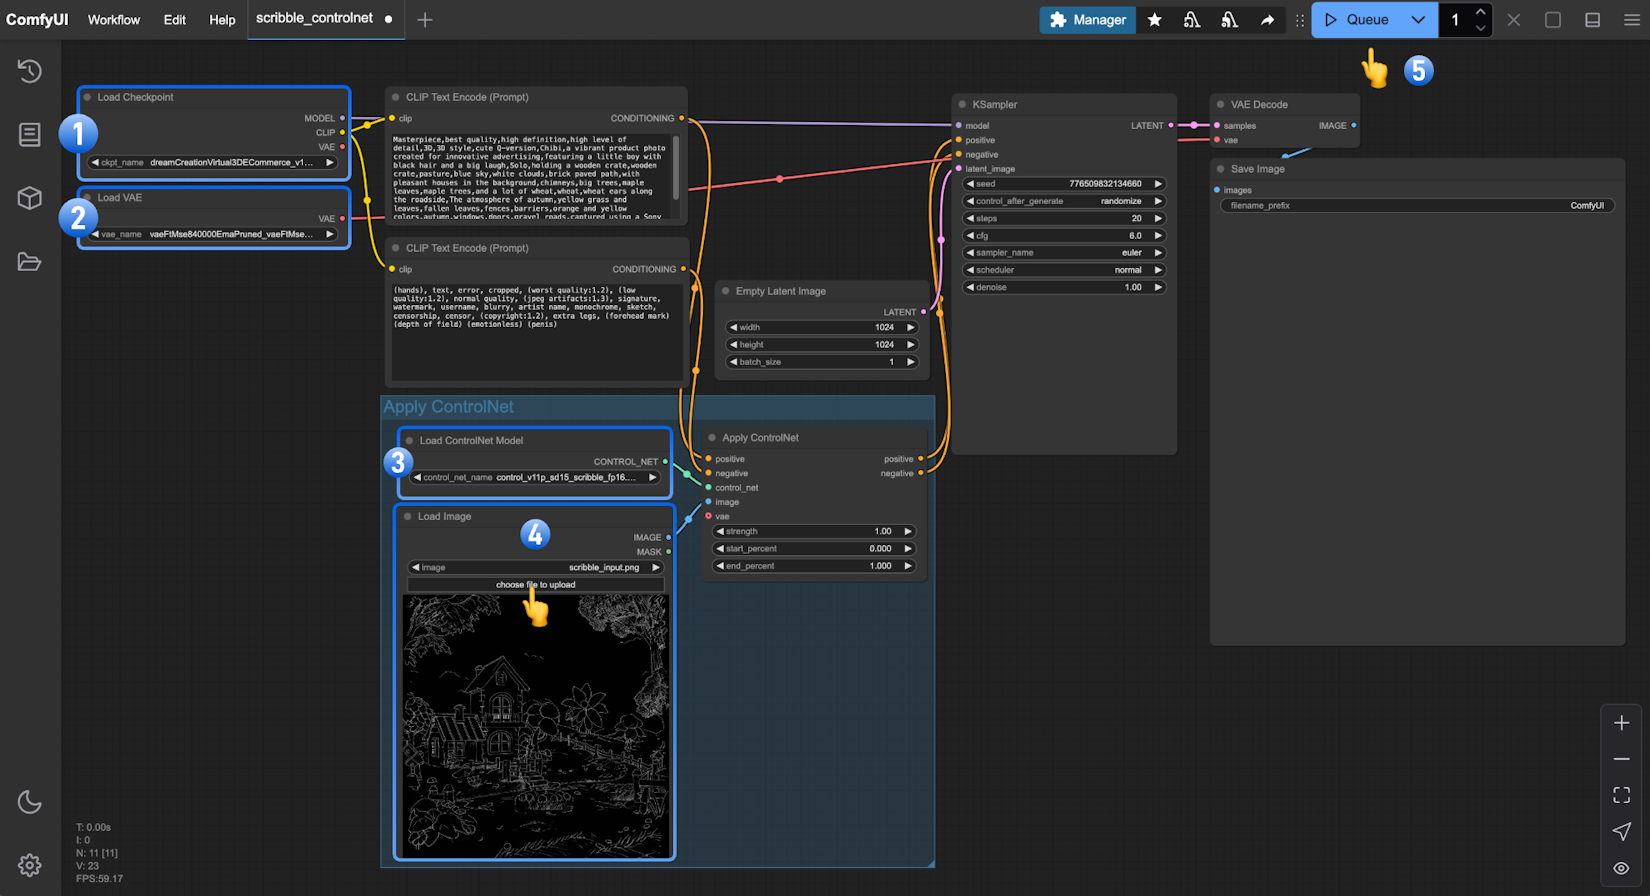
Task: Switch to the scribble_controlnet tab
Action: click(x=314, y=18)
